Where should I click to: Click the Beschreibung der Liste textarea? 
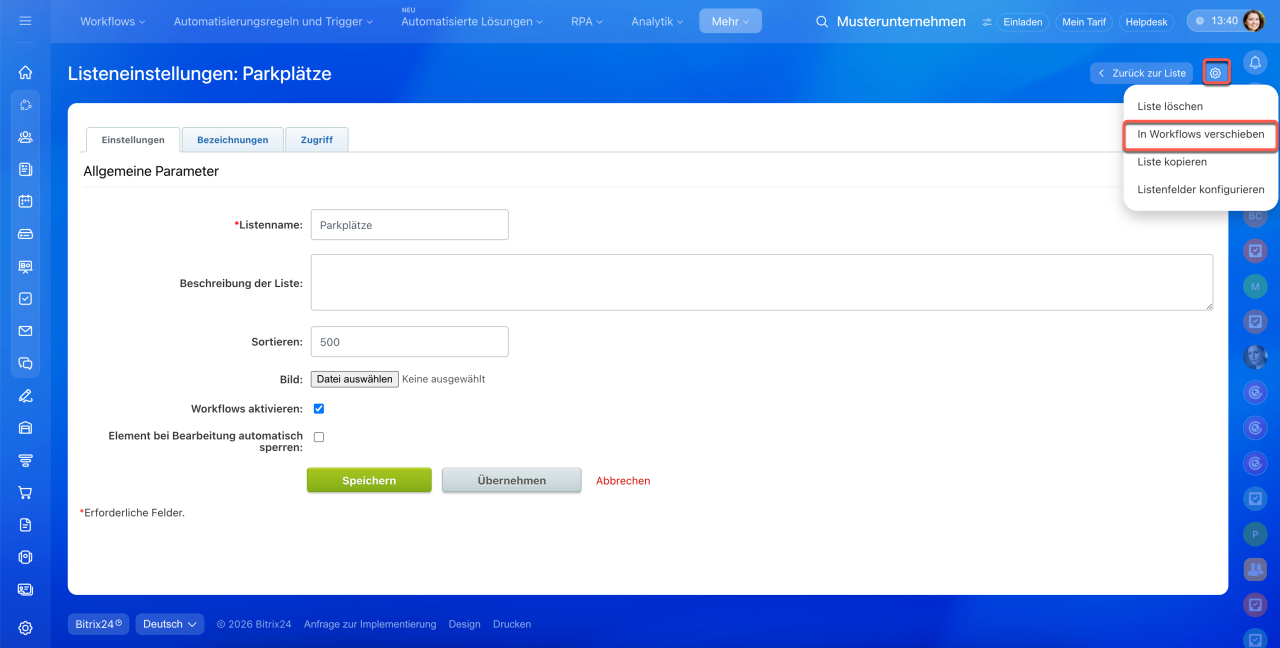(x=762, y=282)
